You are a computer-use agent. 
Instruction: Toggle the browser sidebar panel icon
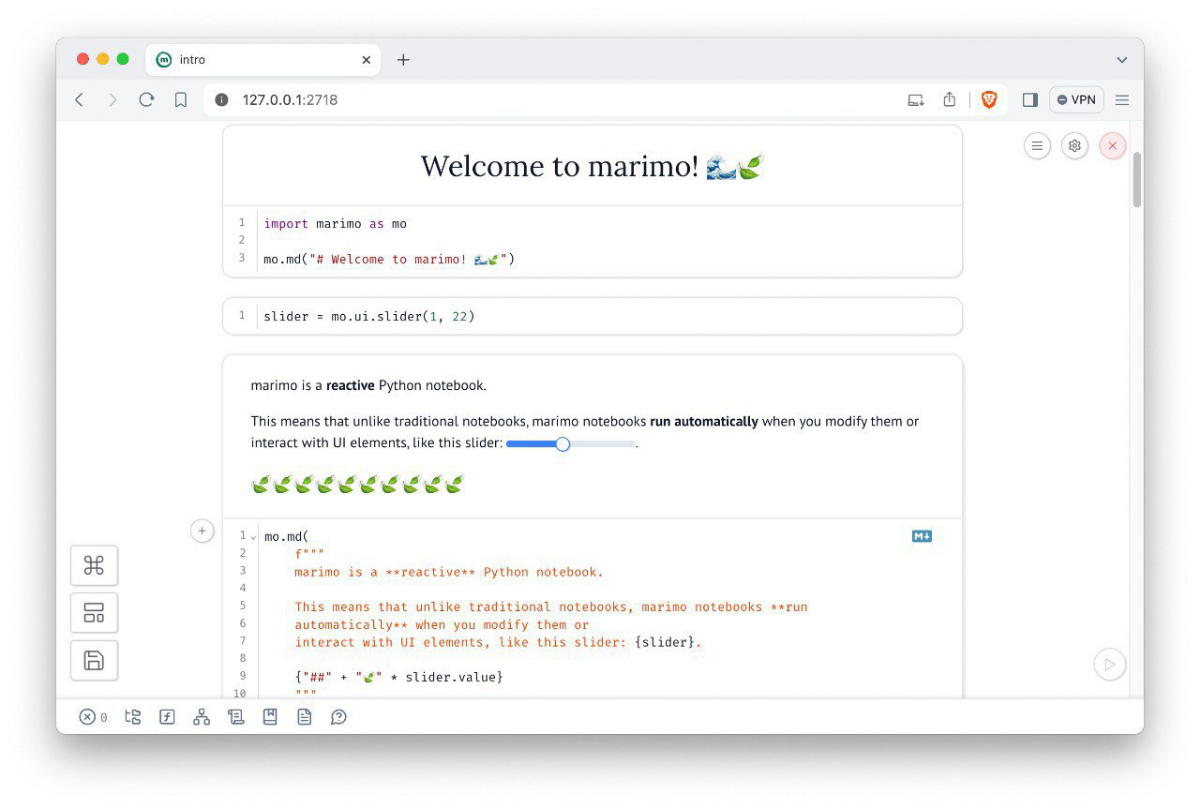coord(1030,99)
